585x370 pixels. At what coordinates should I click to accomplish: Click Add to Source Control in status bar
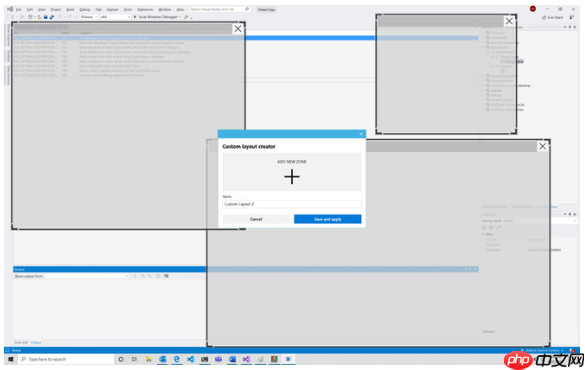click(x=543, y=350)
